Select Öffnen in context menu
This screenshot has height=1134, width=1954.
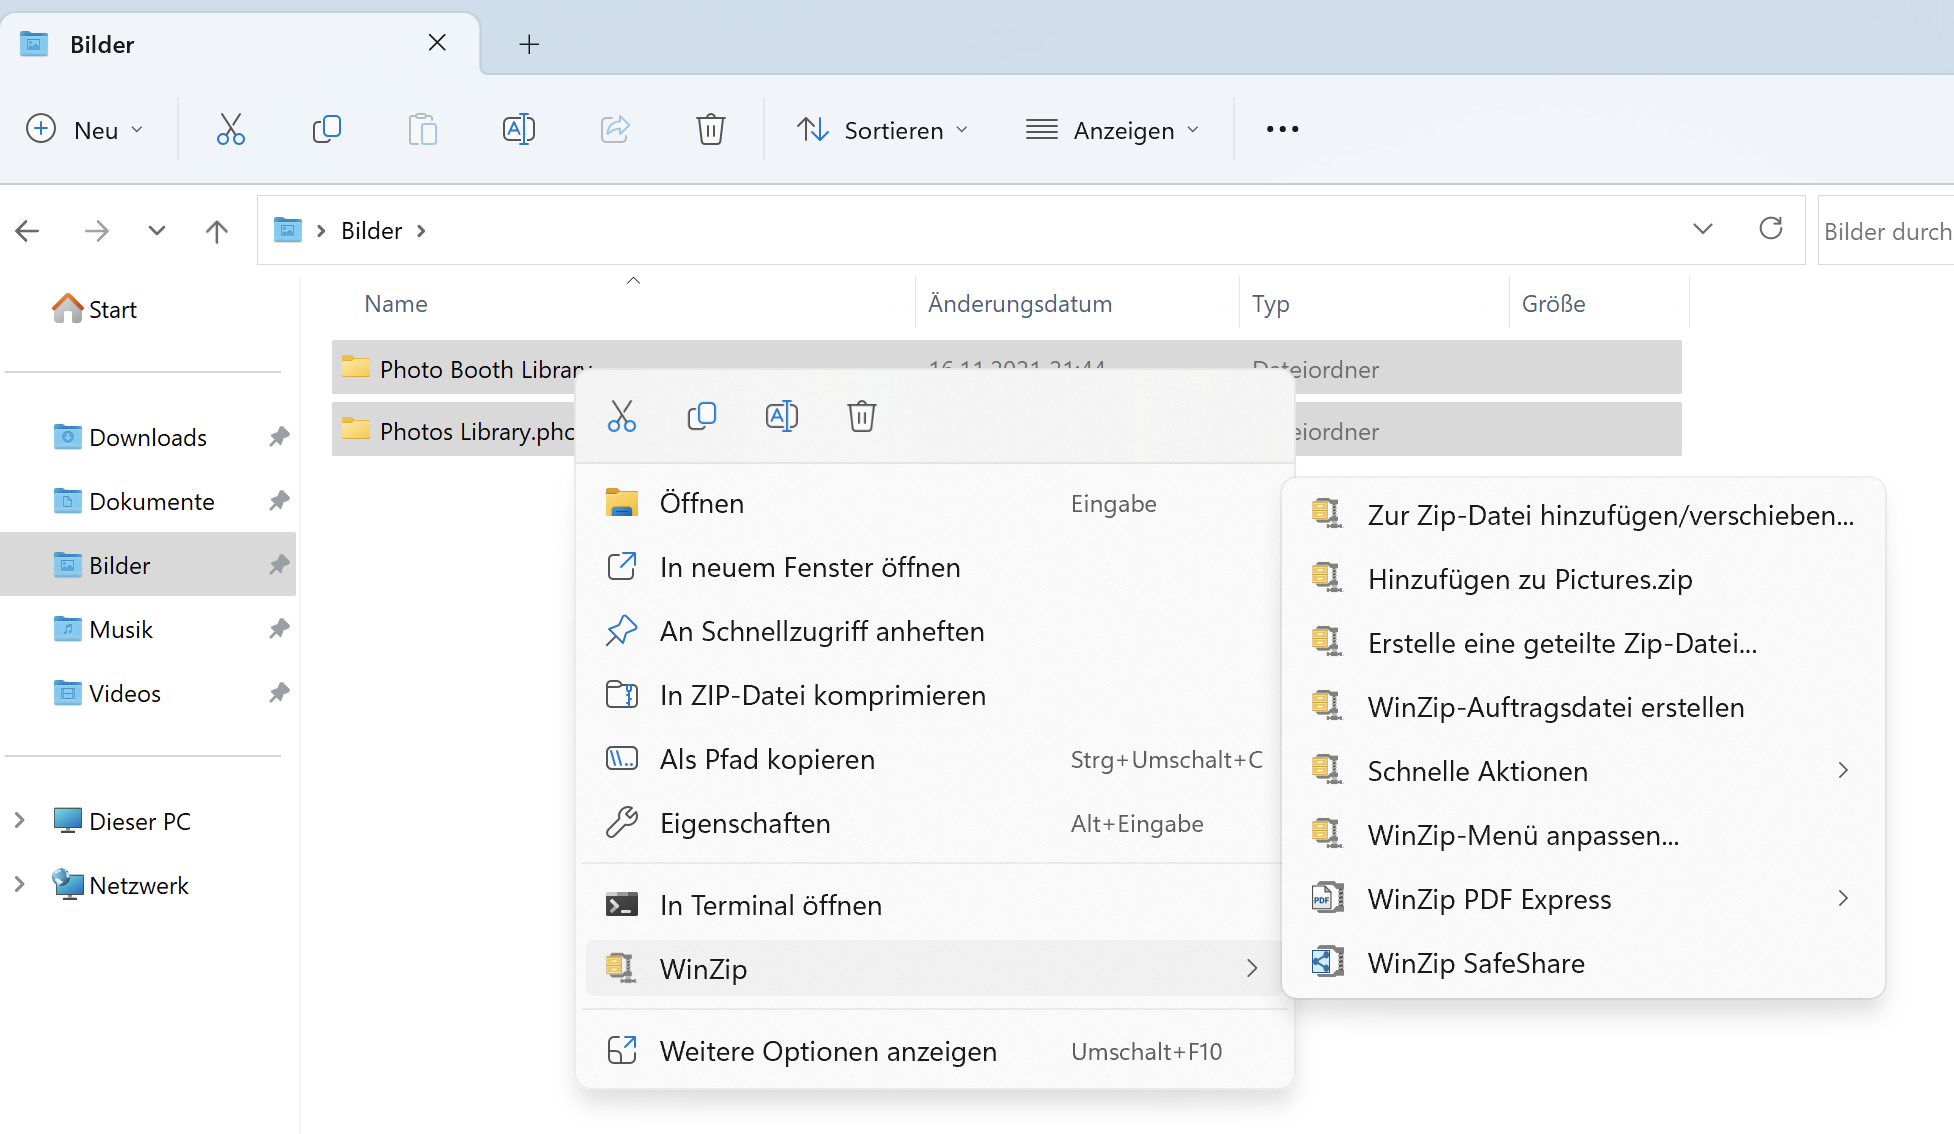point(934,503)
